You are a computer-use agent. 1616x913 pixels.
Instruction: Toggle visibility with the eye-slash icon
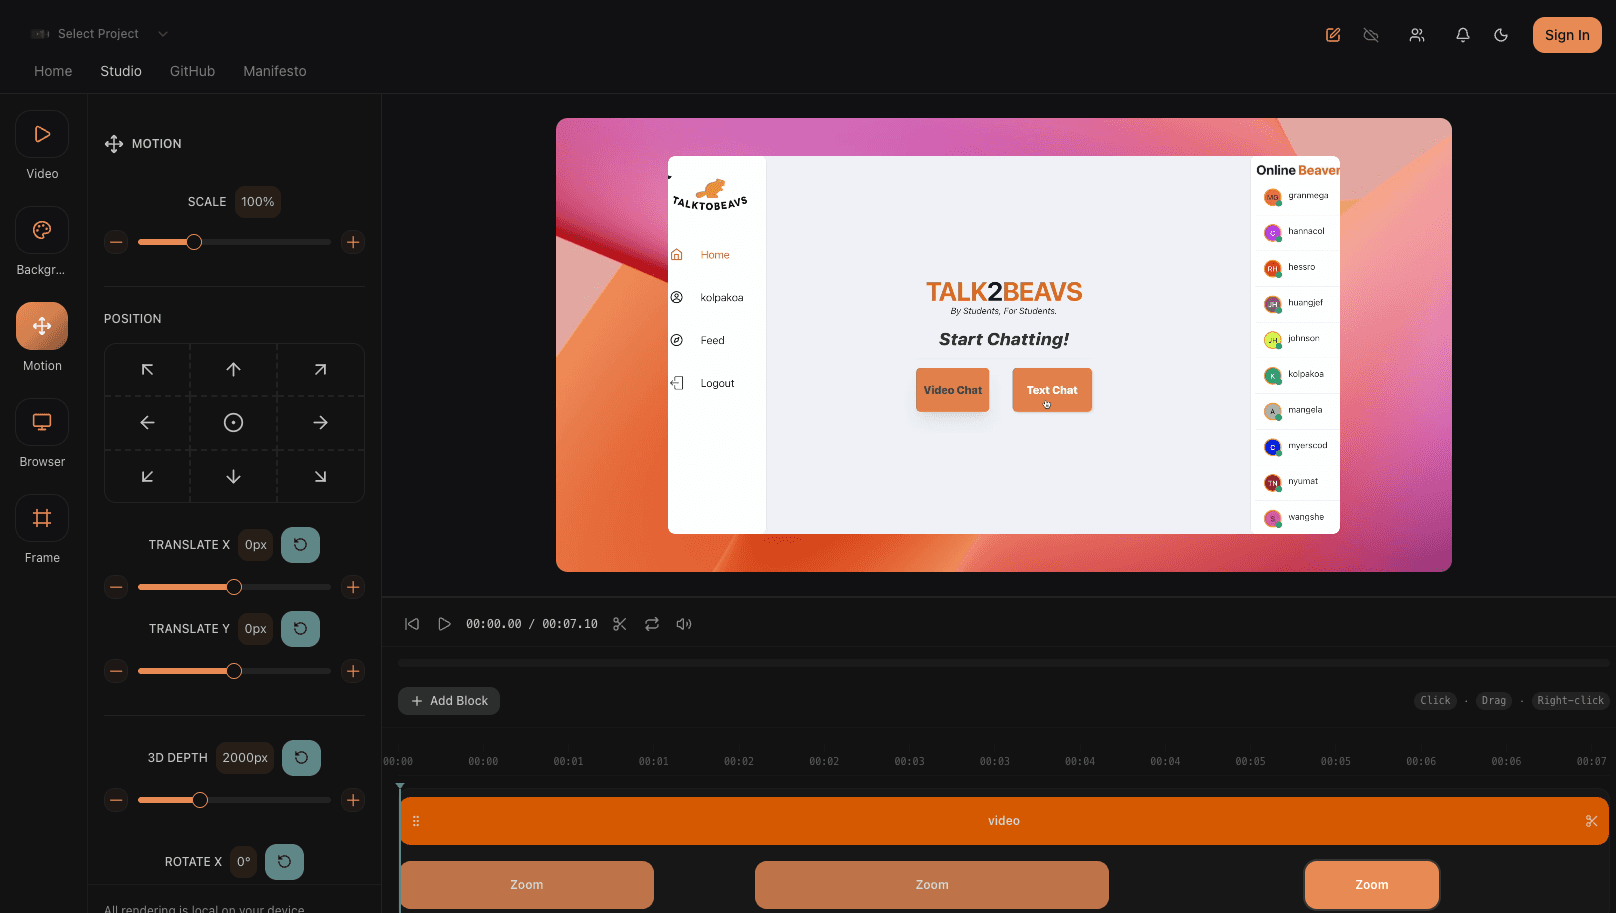point(1371,34)
